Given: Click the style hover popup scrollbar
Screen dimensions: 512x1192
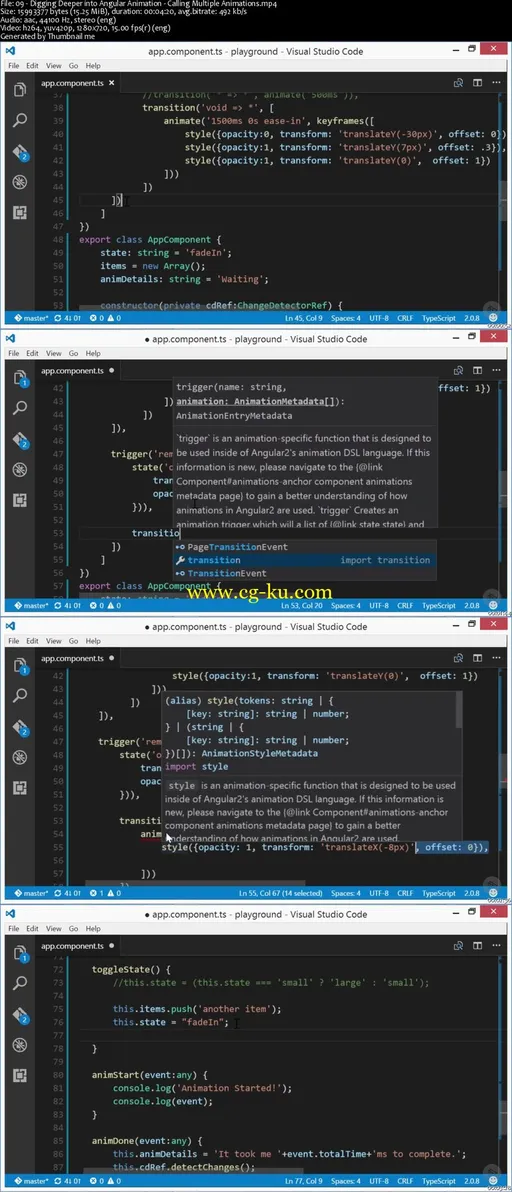Looking at the screenshot, I should point(458,709).
